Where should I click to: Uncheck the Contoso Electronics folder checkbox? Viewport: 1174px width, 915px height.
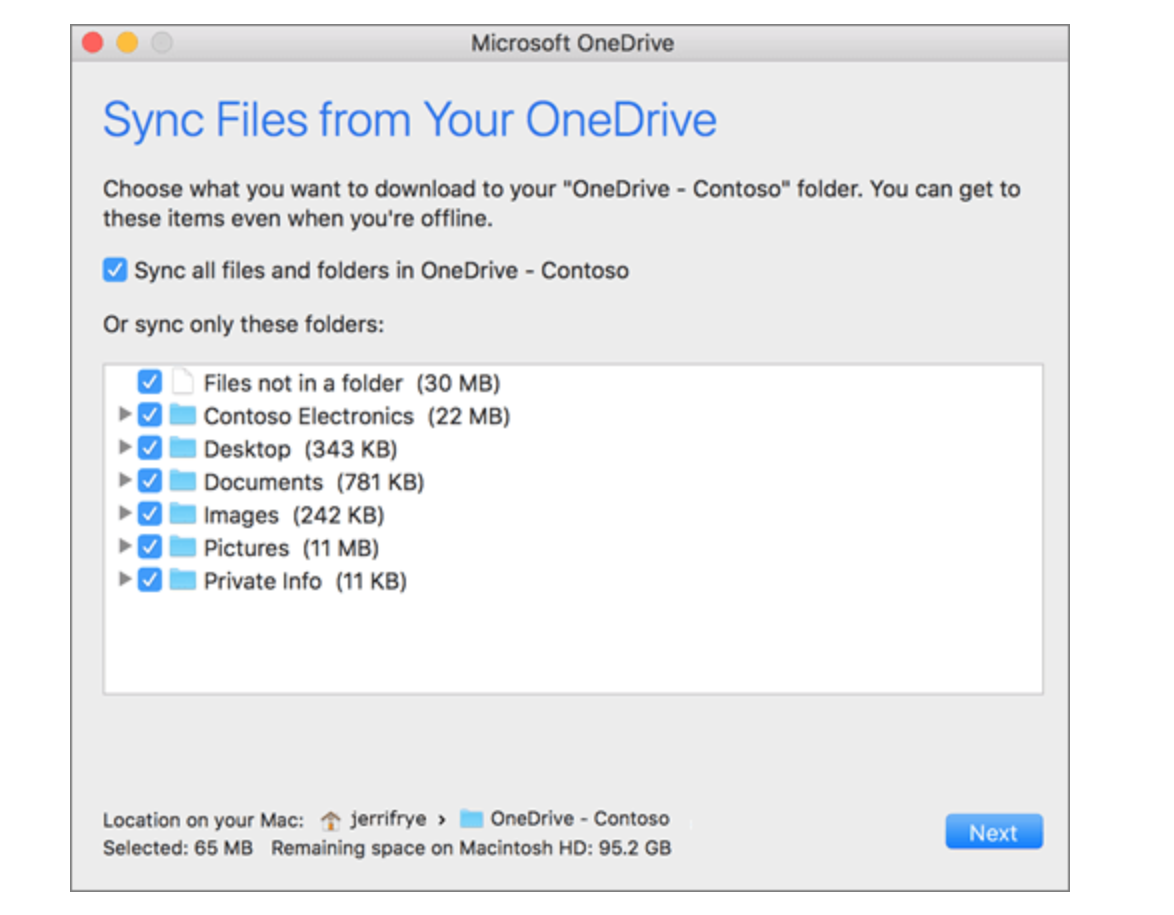(x=150, y=415)
